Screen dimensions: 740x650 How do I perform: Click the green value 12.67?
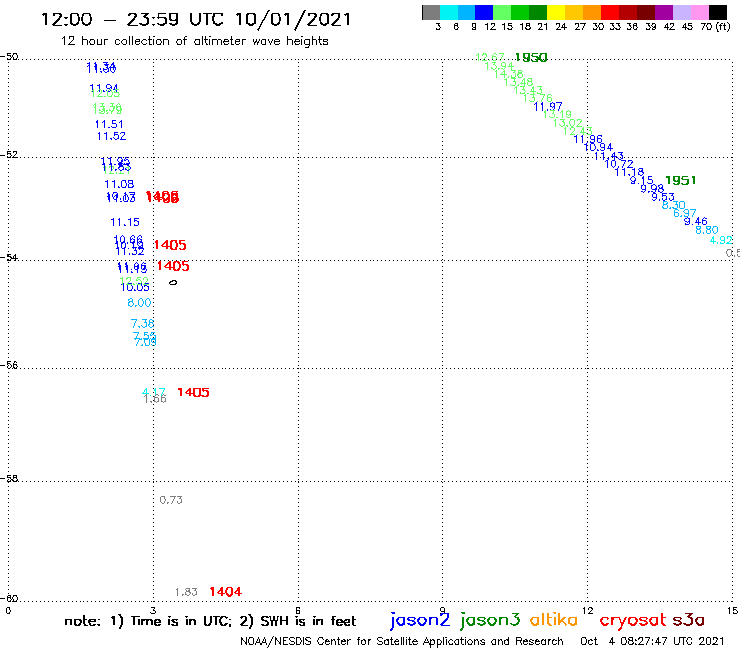(x=490, y=58)
